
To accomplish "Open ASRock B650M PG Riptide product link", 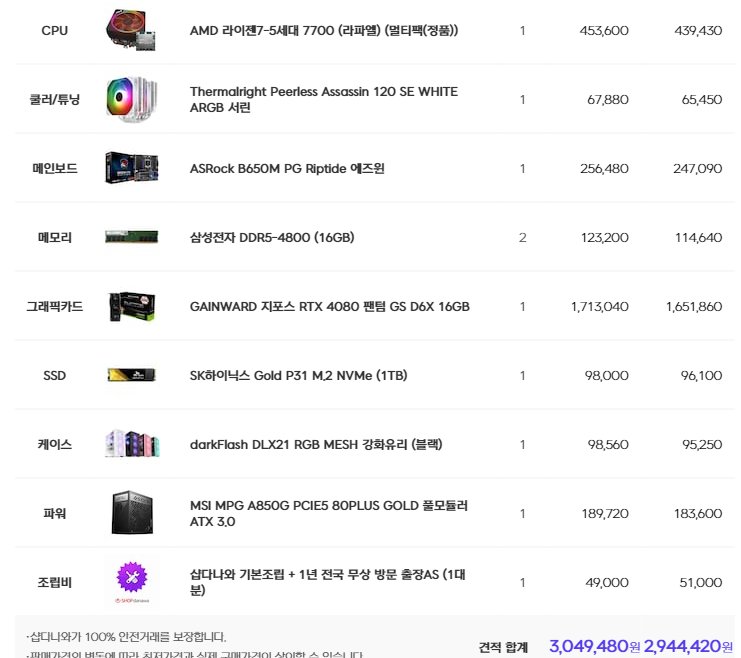I will [287, 168].
